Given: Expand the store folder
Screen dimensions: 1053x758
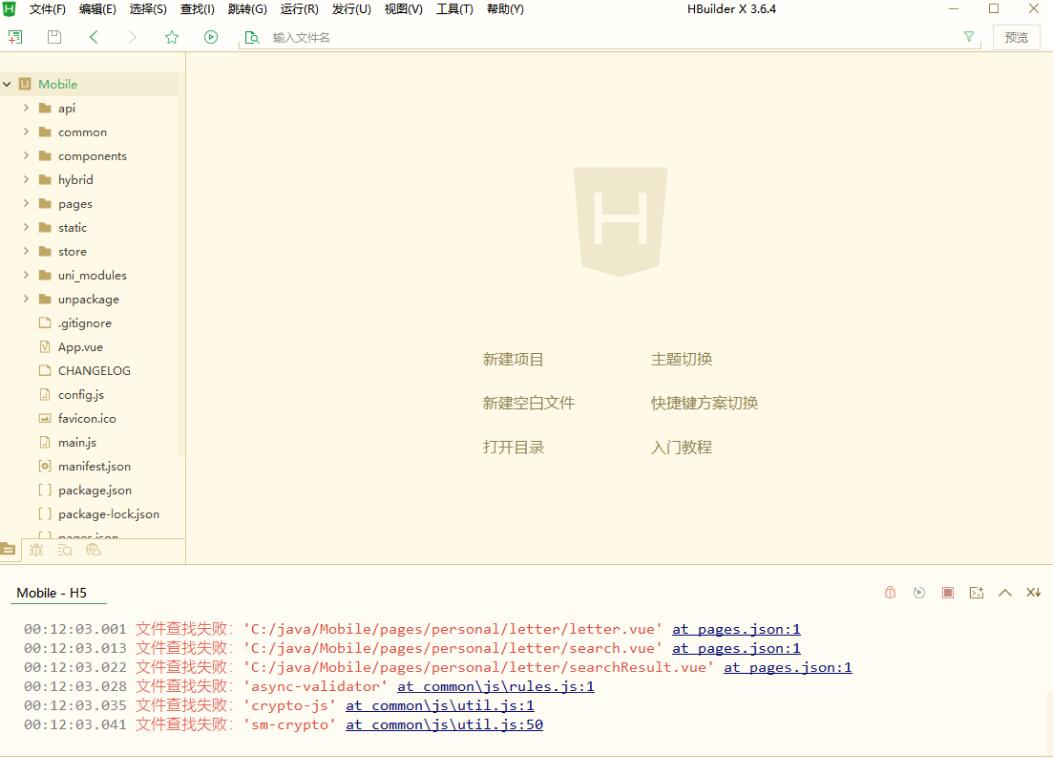Looking at the screenshot, I should pyautogui.click(x=26, y=251).
